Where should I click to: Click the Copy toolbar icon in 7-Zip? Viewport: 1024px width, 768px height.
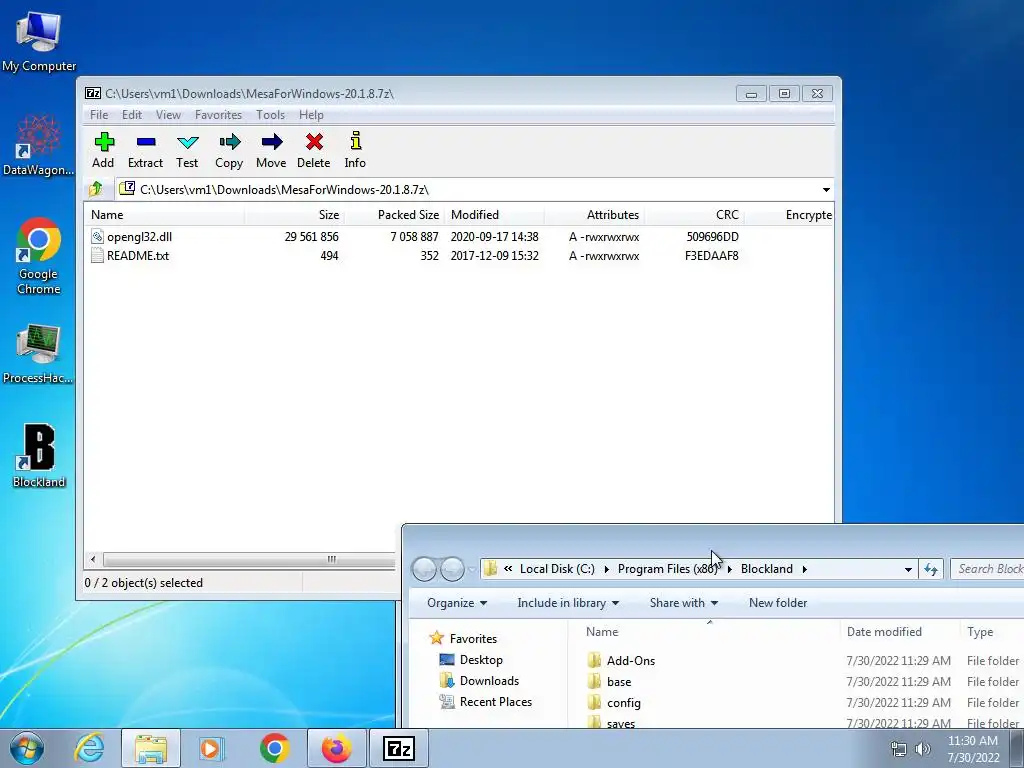(229, 150)
